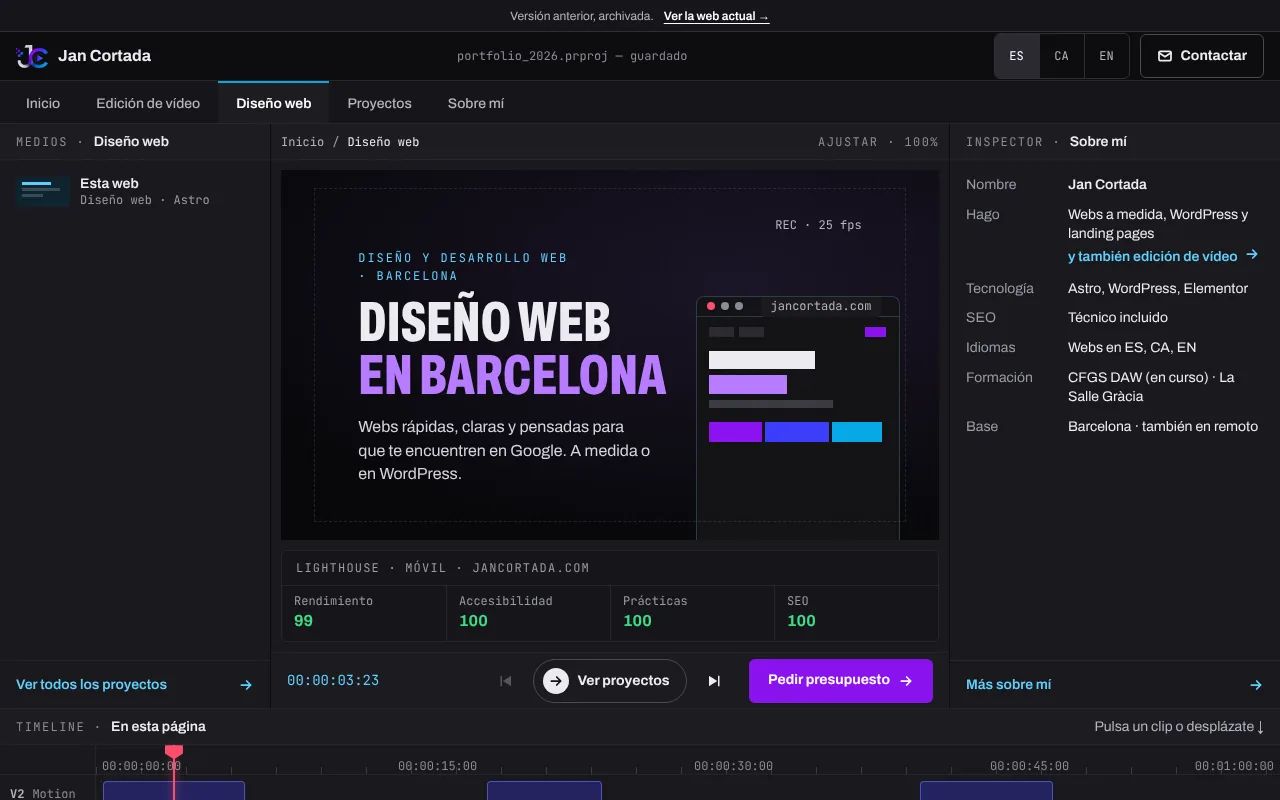Select the V2 clip near 00:00:15:00

click(544, 791)
